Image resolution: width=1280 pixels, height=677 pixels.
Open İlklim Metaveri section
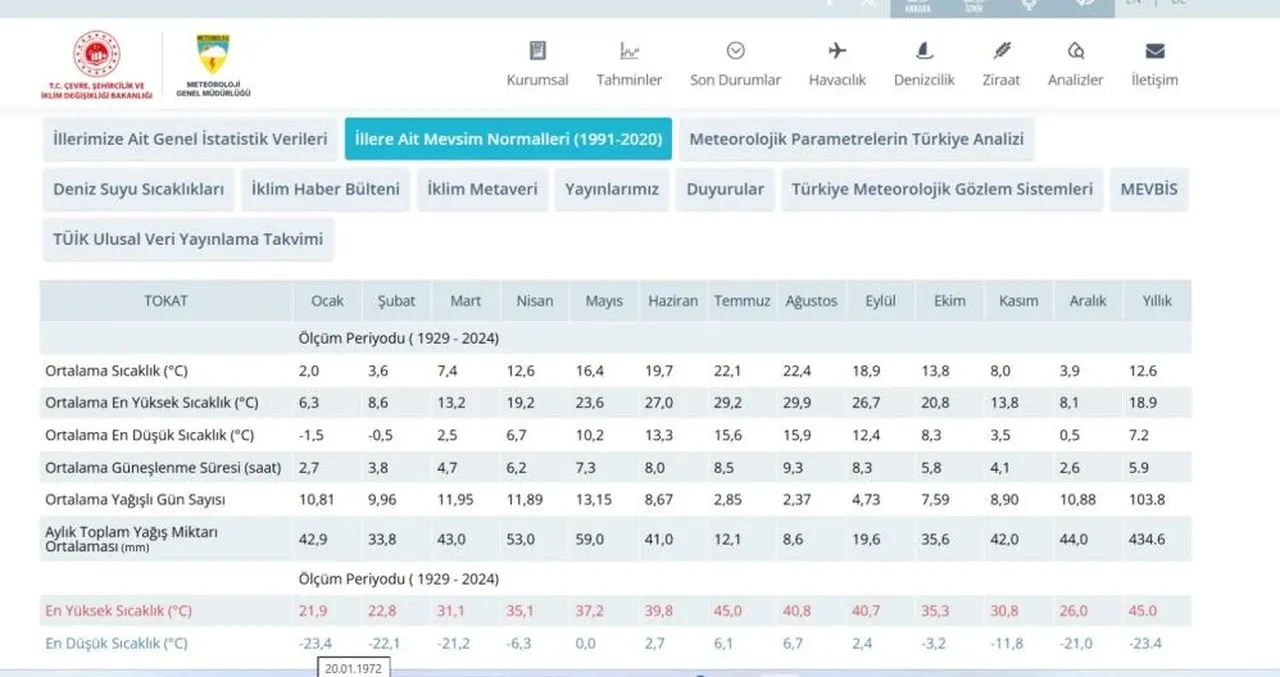(483, 188)
